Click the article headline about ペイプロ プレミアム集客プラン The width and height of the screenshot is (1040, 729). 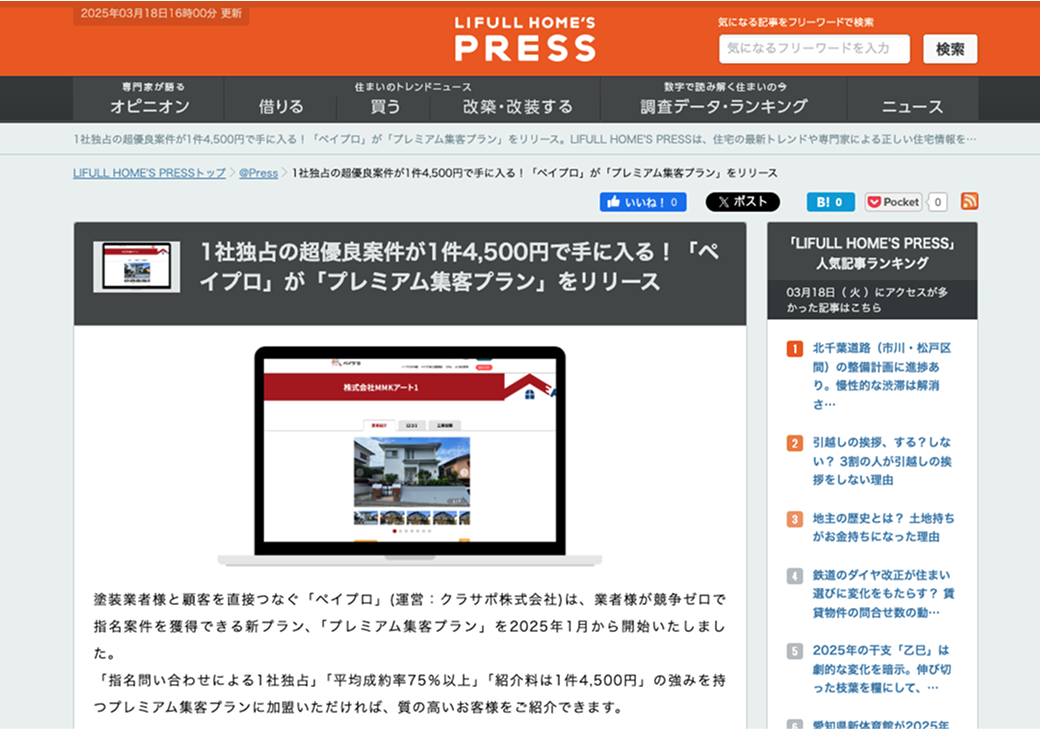[x=459, y=267]
